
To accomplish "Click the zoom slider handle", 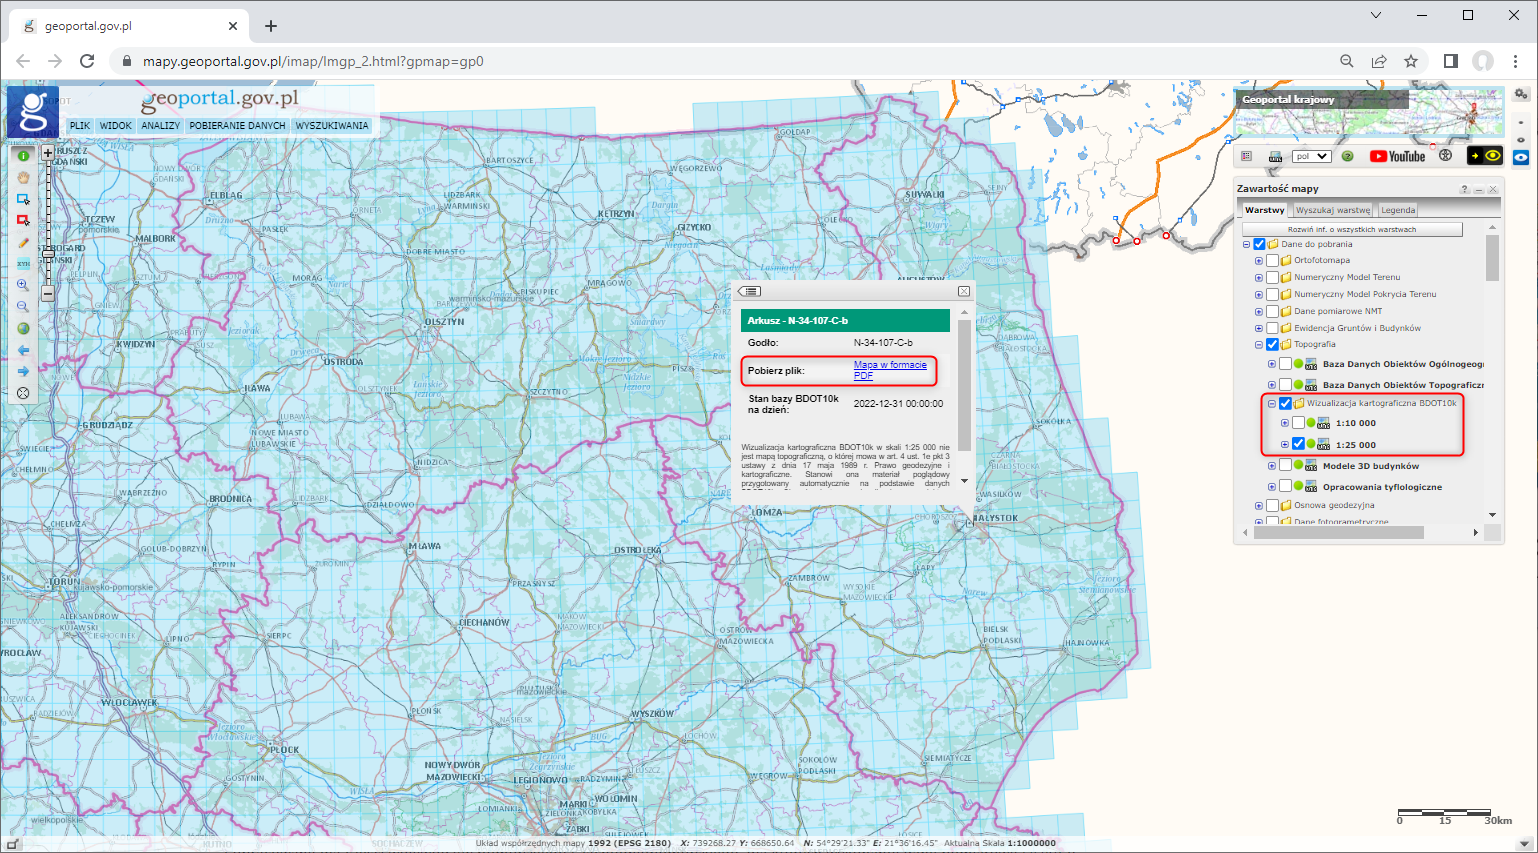I will click(47, 254).
